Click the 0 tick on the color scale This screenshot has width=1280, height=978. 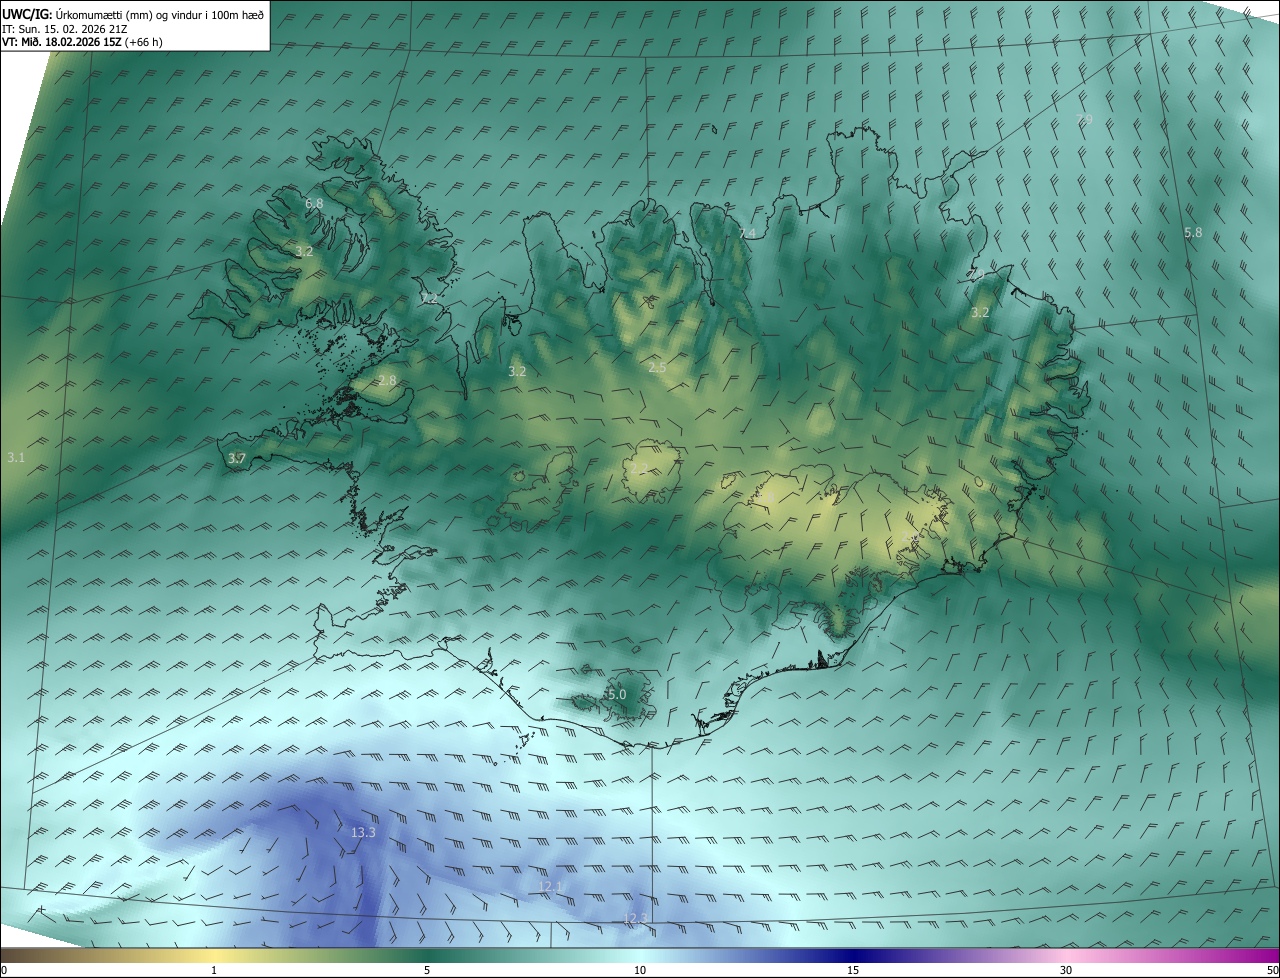click(4, 970)
